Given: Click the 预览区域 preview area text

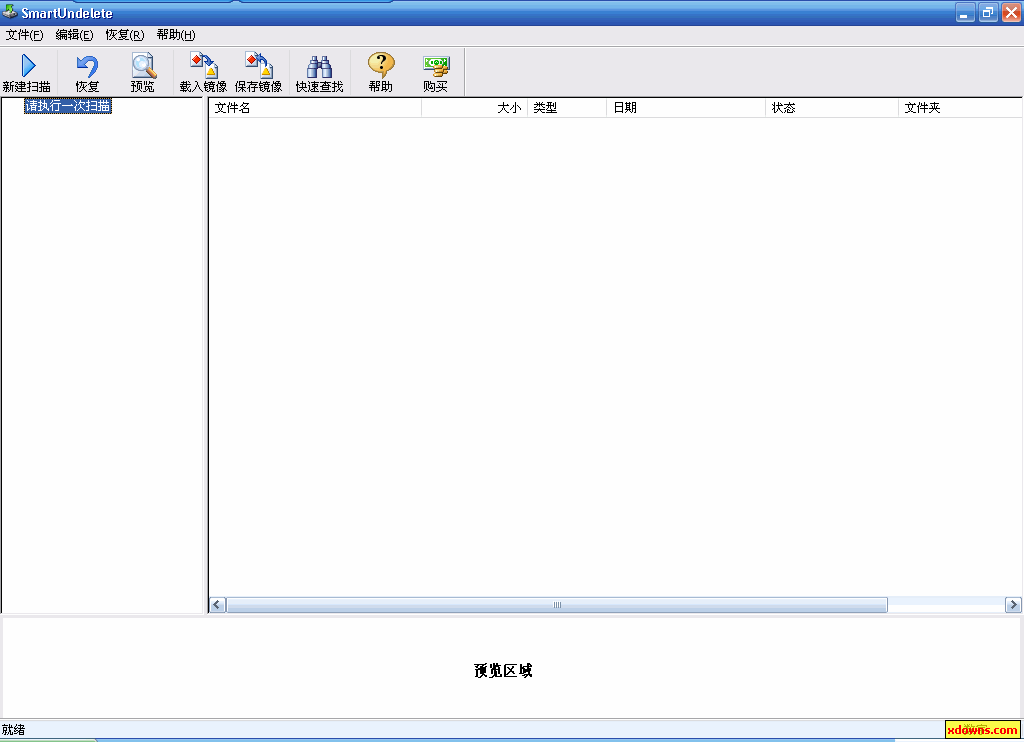Looking at the screenshot, I should coord(503,671).
